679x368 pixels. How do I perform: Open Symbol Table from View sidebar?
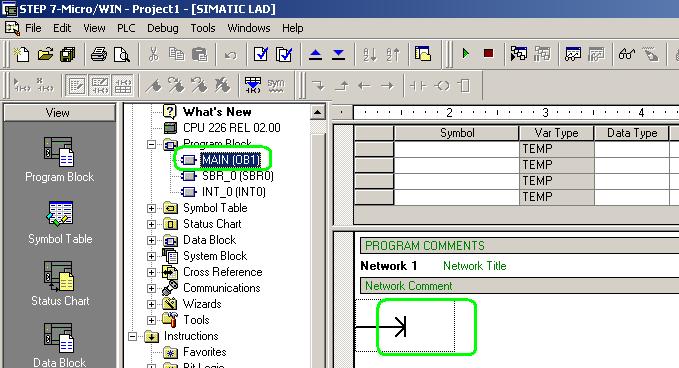(x=60, y=223)
